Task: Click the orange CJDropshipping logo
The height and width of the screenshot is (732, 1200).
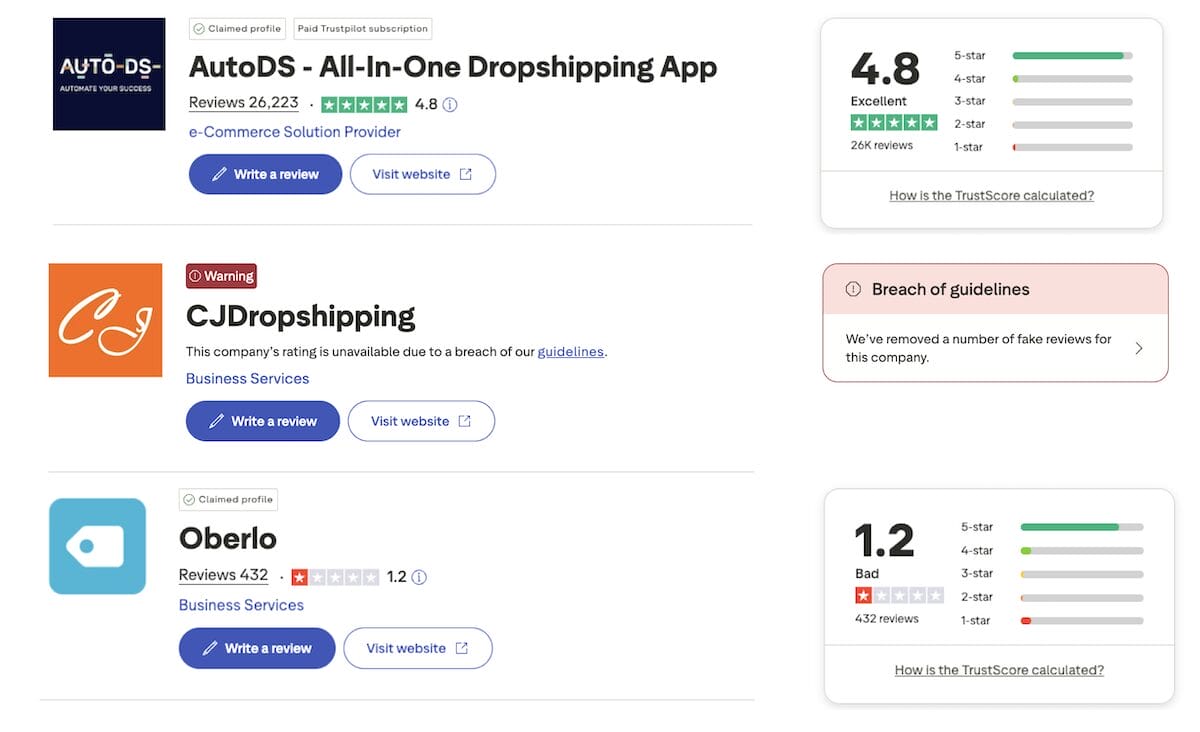Action: click(105, 320)
